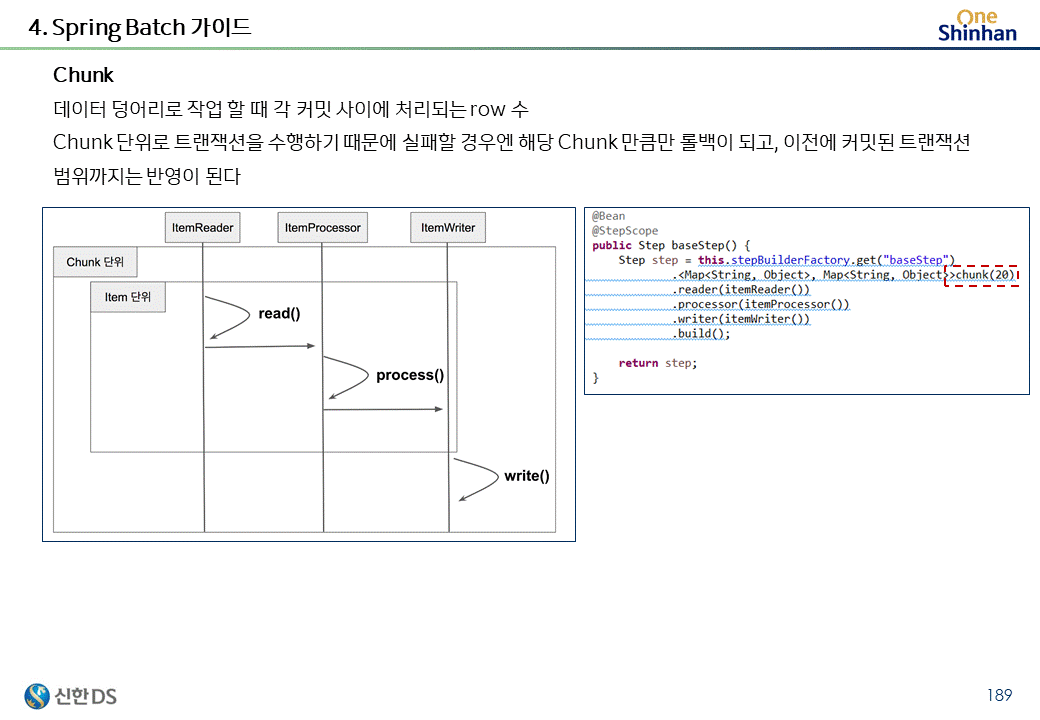Image resolution: width=1040 pixels, height=720 pixels.
Task: Click the ItemReader box in diagram
Action: (x=202, y=227)
